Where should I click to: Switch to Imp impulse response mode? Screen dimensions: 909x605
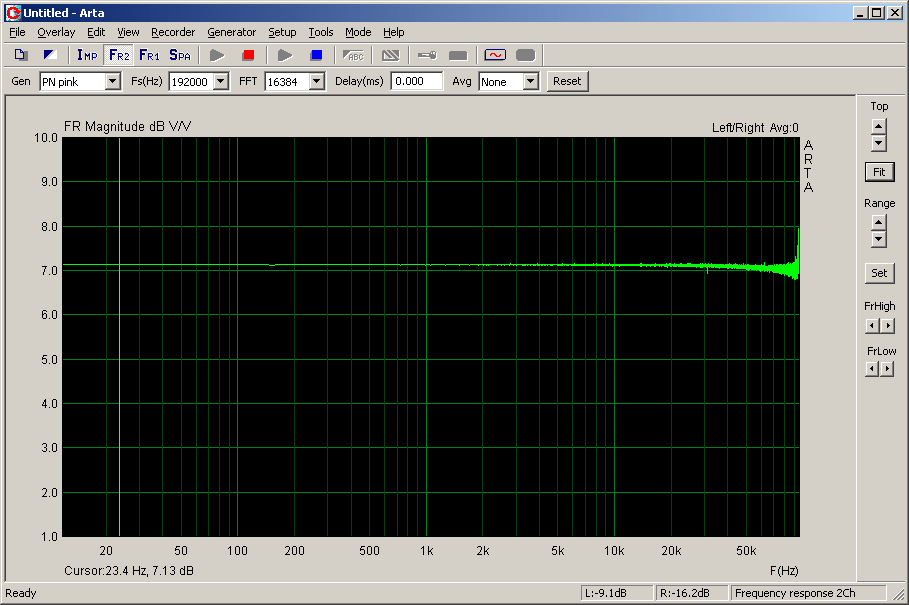tap(87, 55)
